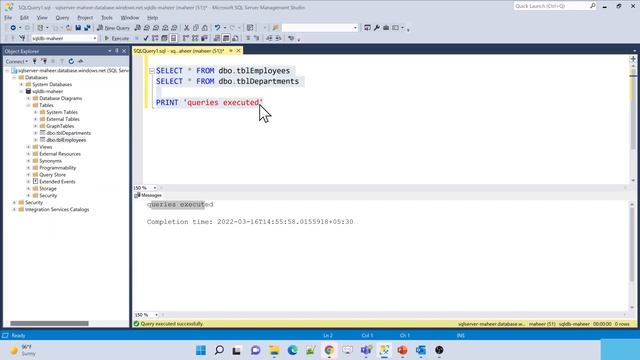The width and height of the screenshot is (640, 360).
Task: Expand the System Databases node
Action: [x=22, y=84]
